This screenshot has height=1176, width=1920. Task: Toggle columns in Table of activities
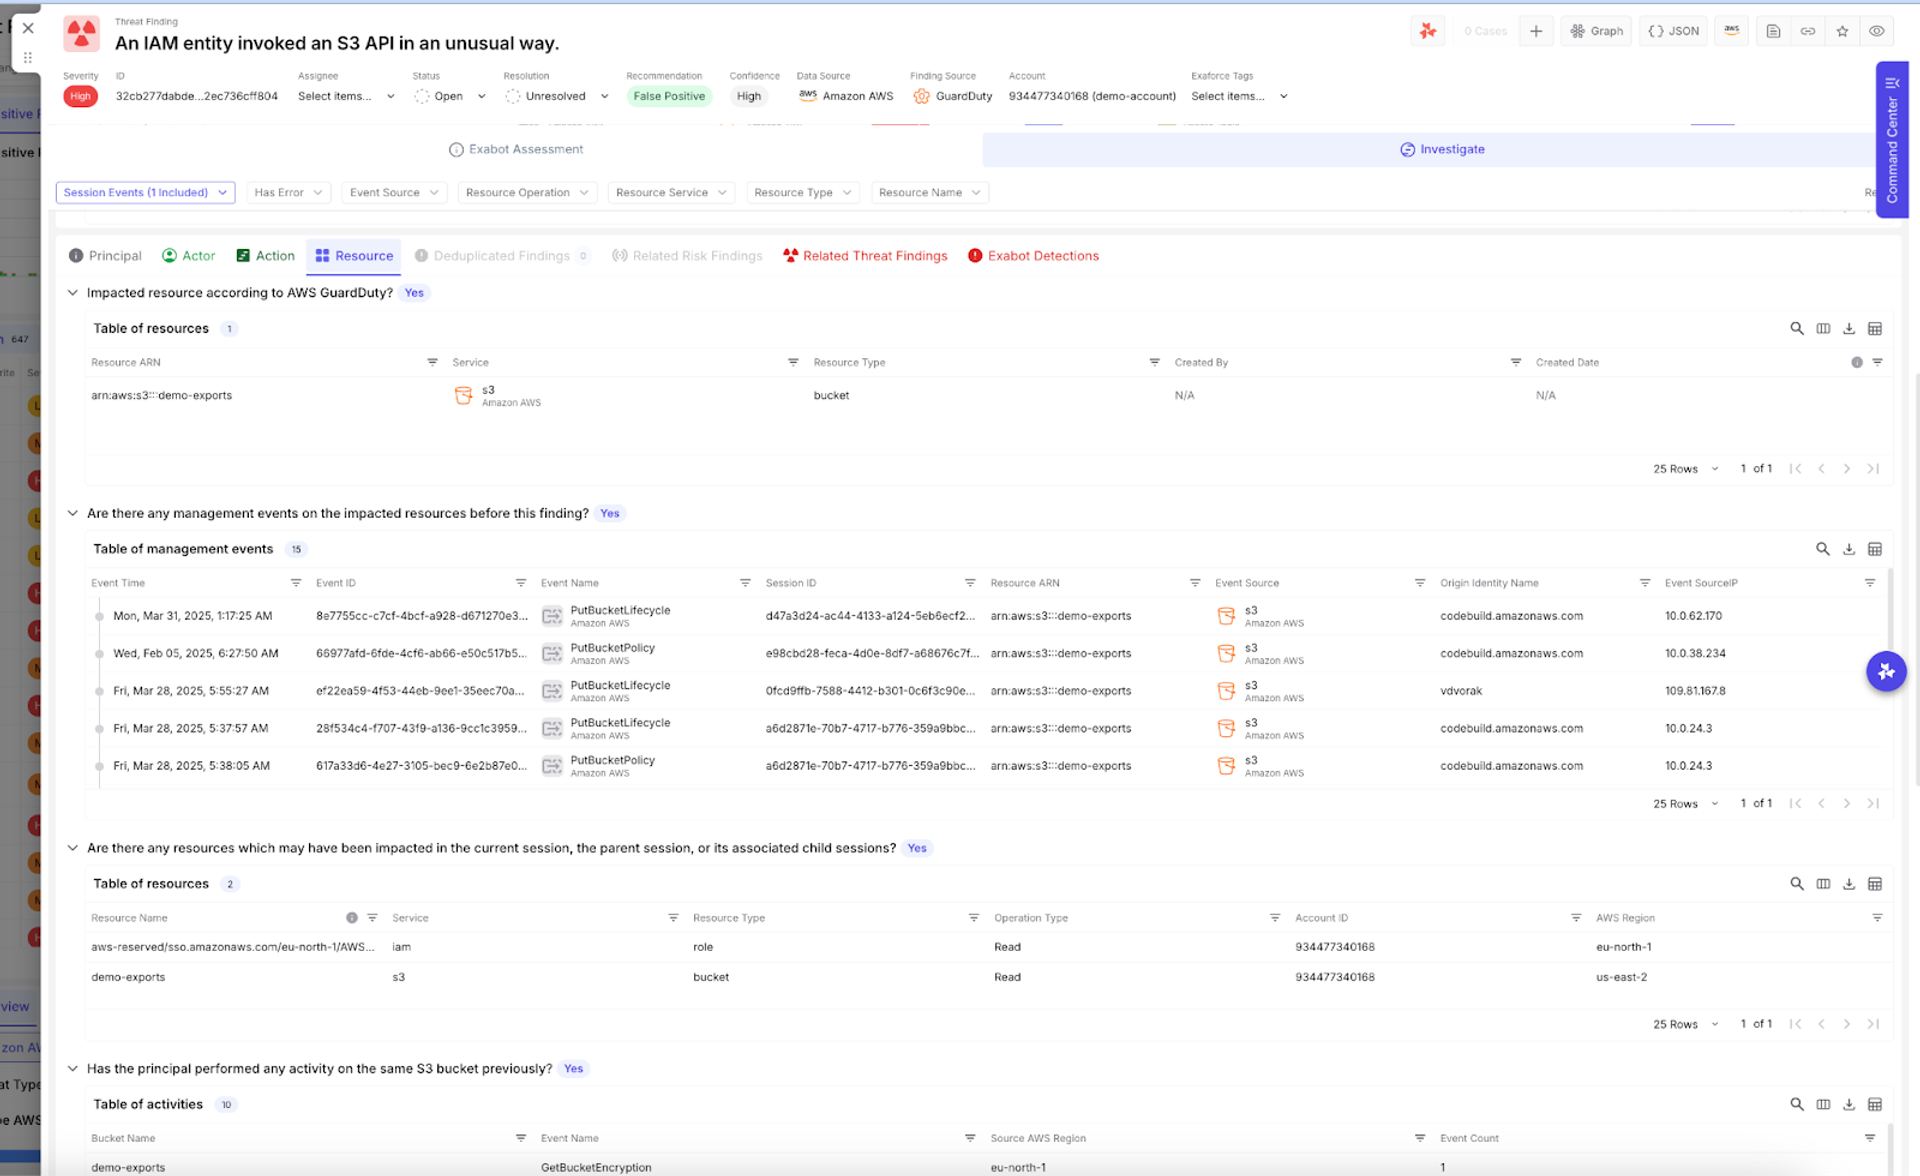(1823, 1105)
